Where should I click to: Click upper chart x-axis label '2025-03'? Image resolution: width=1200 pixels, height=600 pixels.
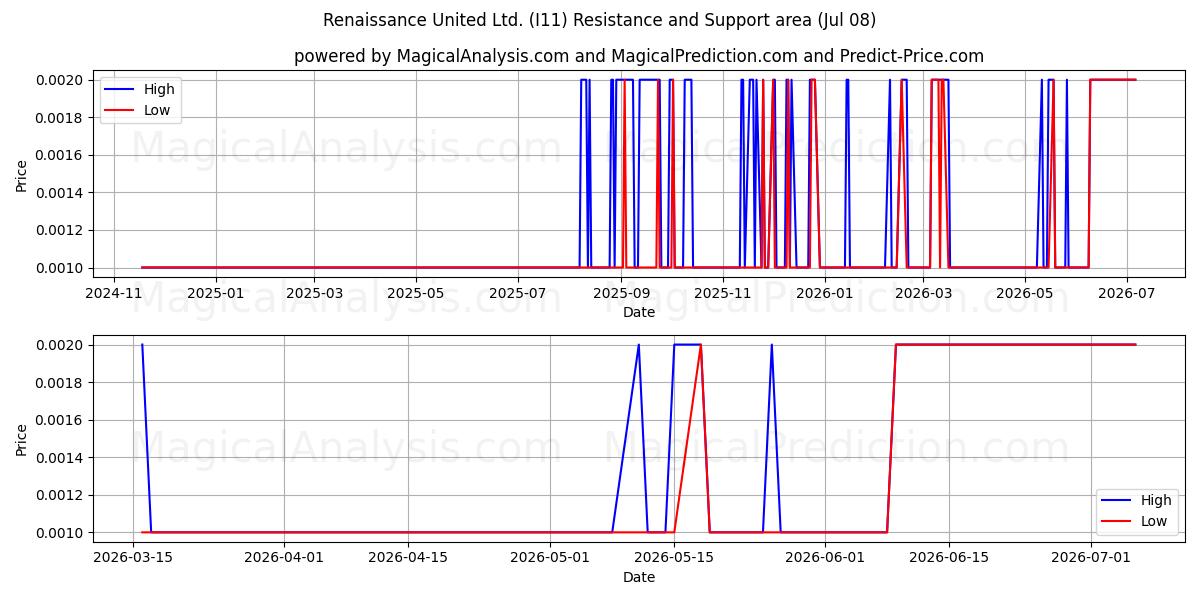pos(314,294)
